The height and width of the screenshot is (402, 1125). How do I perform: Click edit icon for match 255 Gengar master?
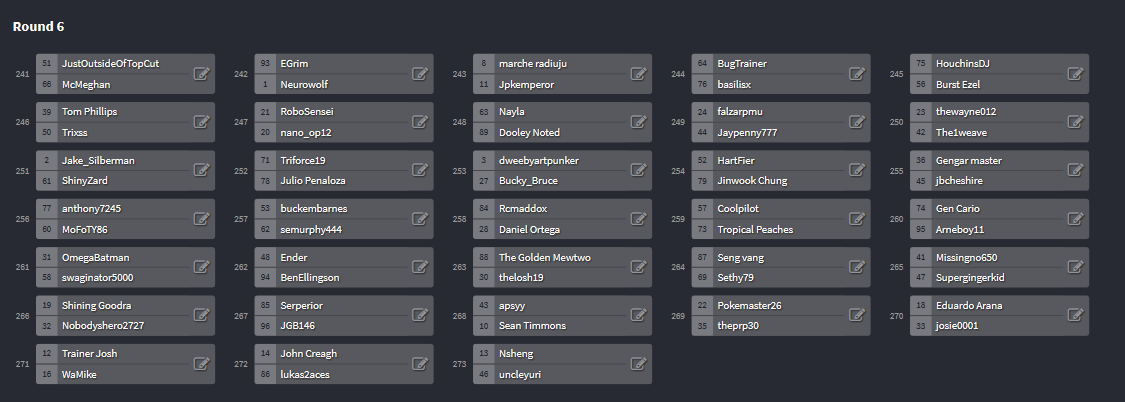pos(1075,170)
